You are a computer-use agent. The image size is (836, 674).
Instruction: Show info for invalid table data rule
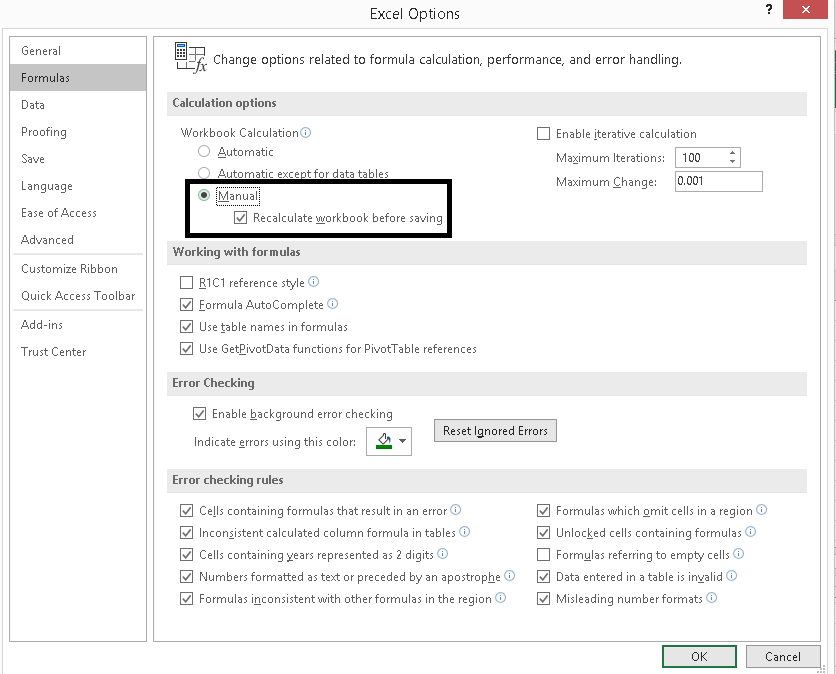click(x=732, y=575)
